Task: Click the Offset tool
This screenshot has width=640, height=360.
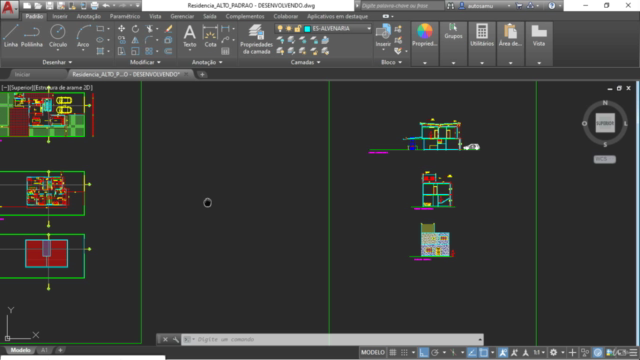Action: [x=168, y=51]
